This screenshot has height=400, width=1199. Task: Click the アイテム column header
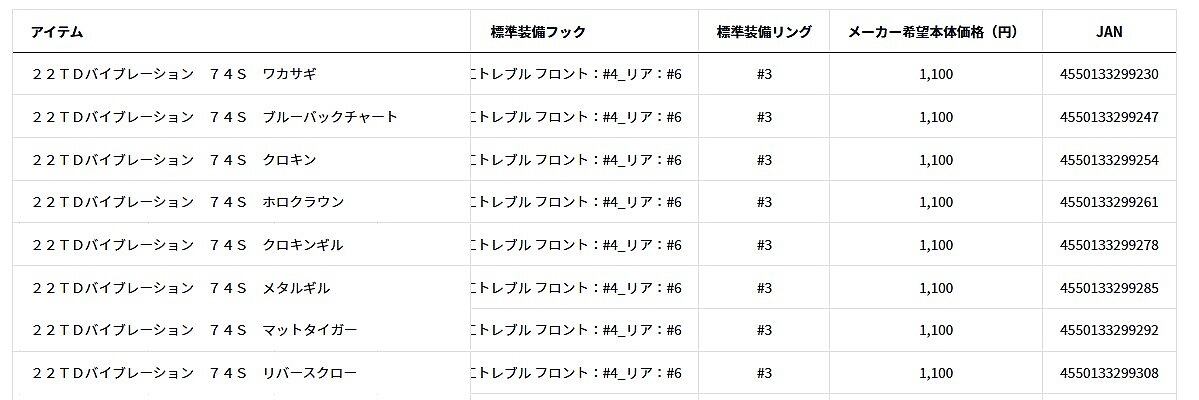click(57, 32)
